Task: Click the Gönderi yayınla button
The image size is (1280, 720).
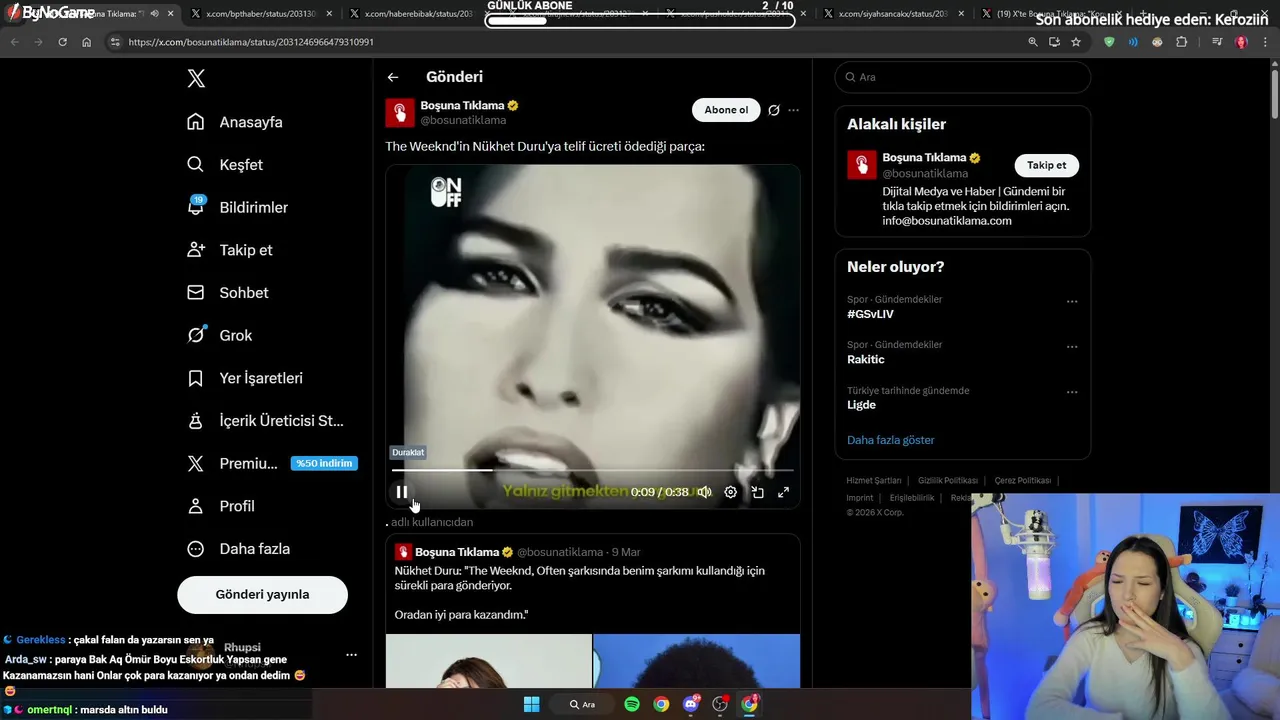Action: pos(262,594)
